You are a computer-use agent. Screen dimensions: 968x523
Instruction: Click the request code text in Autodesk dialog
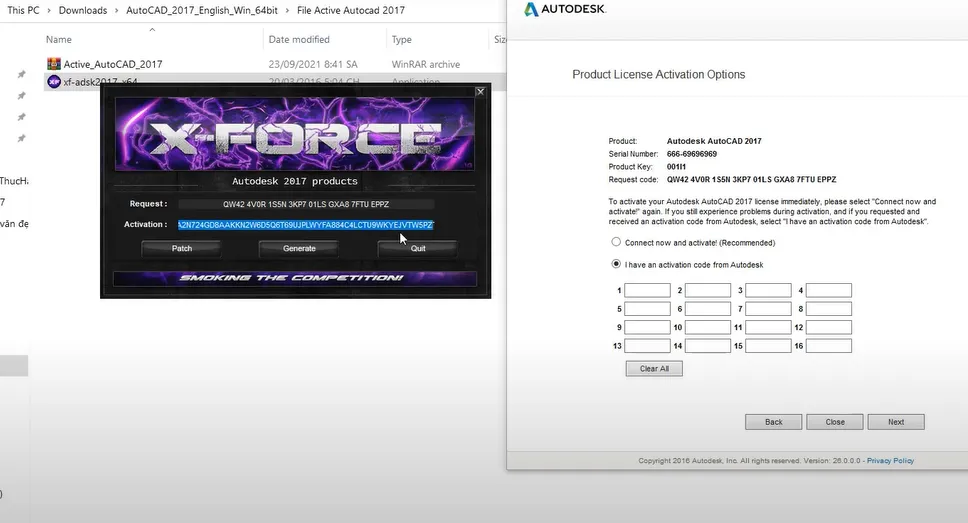751,180
